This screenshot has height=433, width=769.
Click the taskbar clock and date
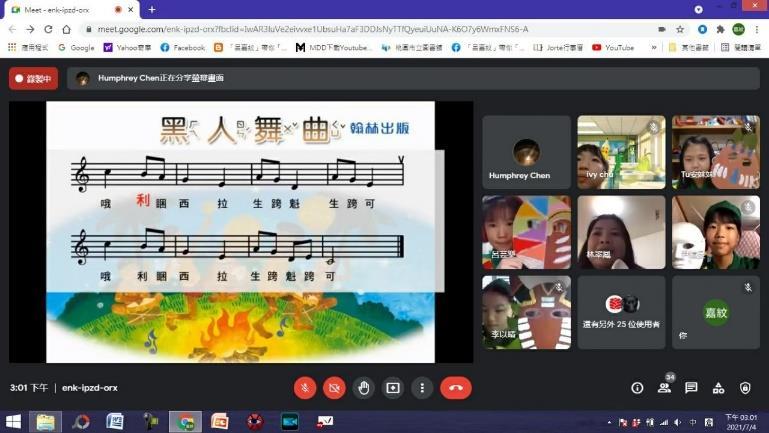point(741,422)
